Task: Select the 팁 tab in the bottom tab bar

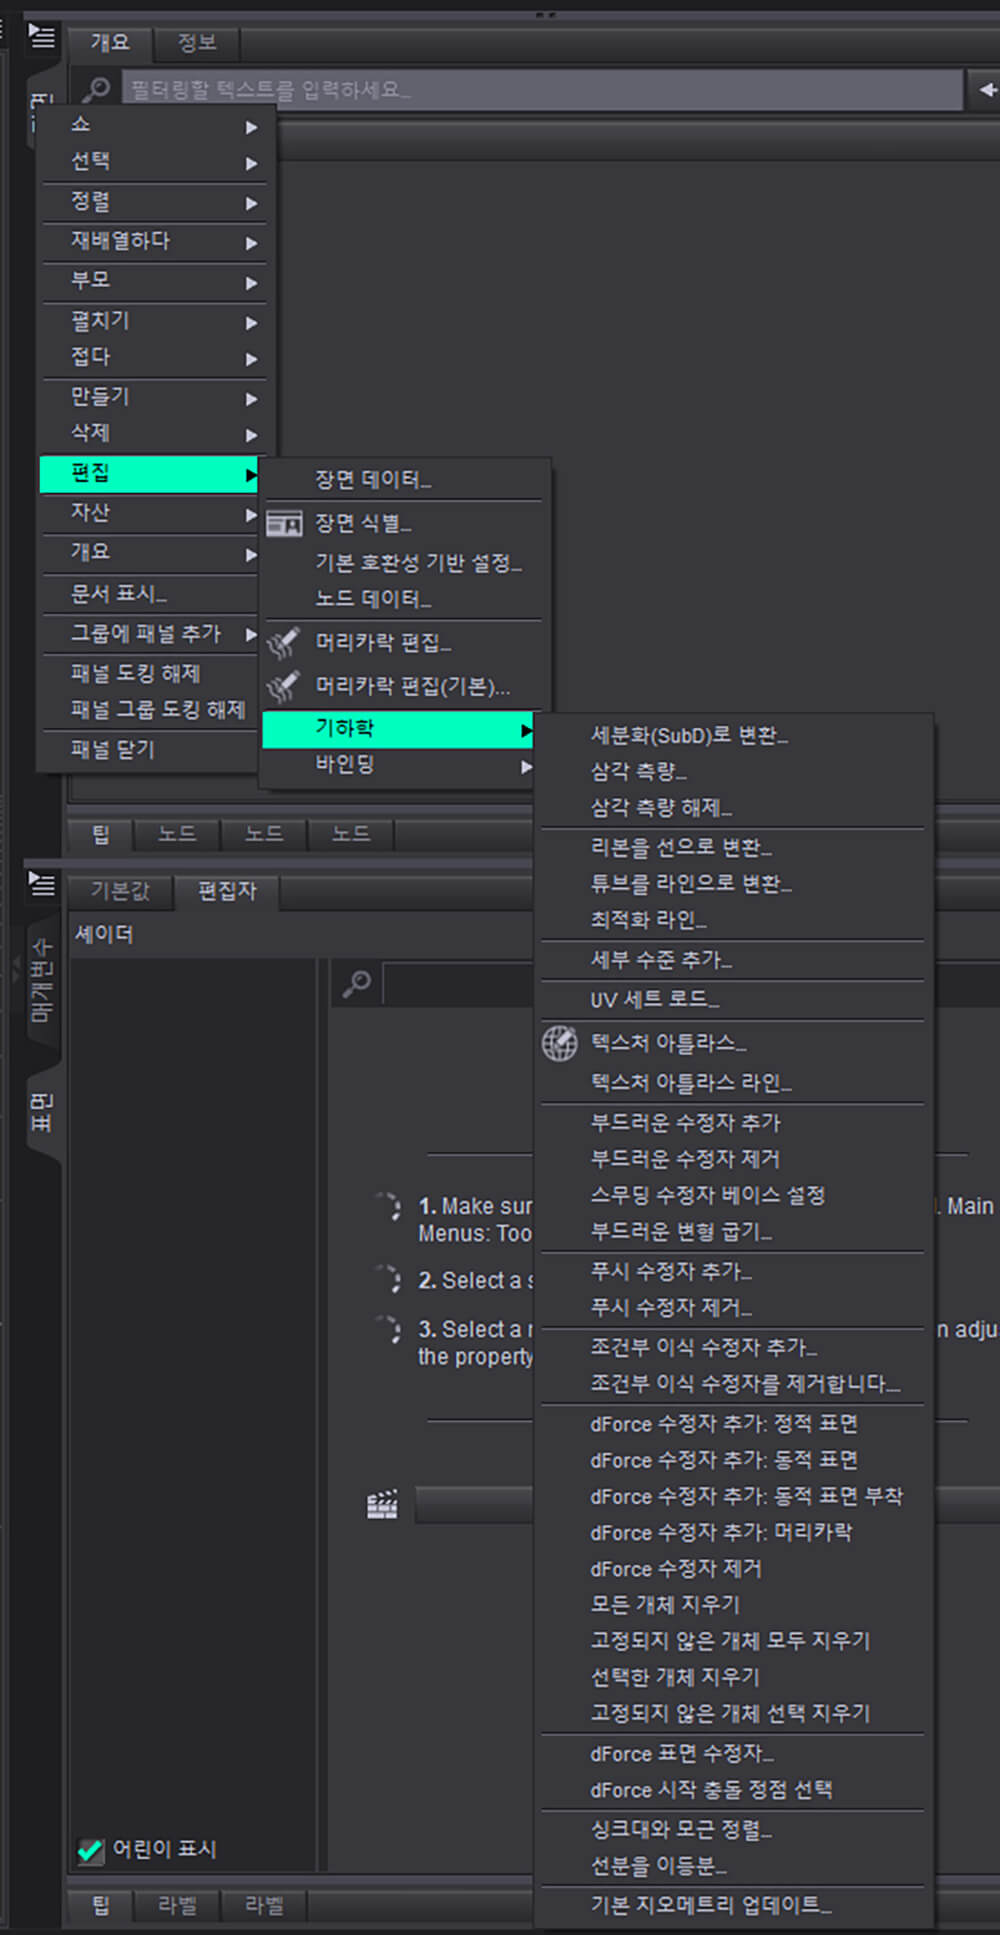Action: 101,1904
